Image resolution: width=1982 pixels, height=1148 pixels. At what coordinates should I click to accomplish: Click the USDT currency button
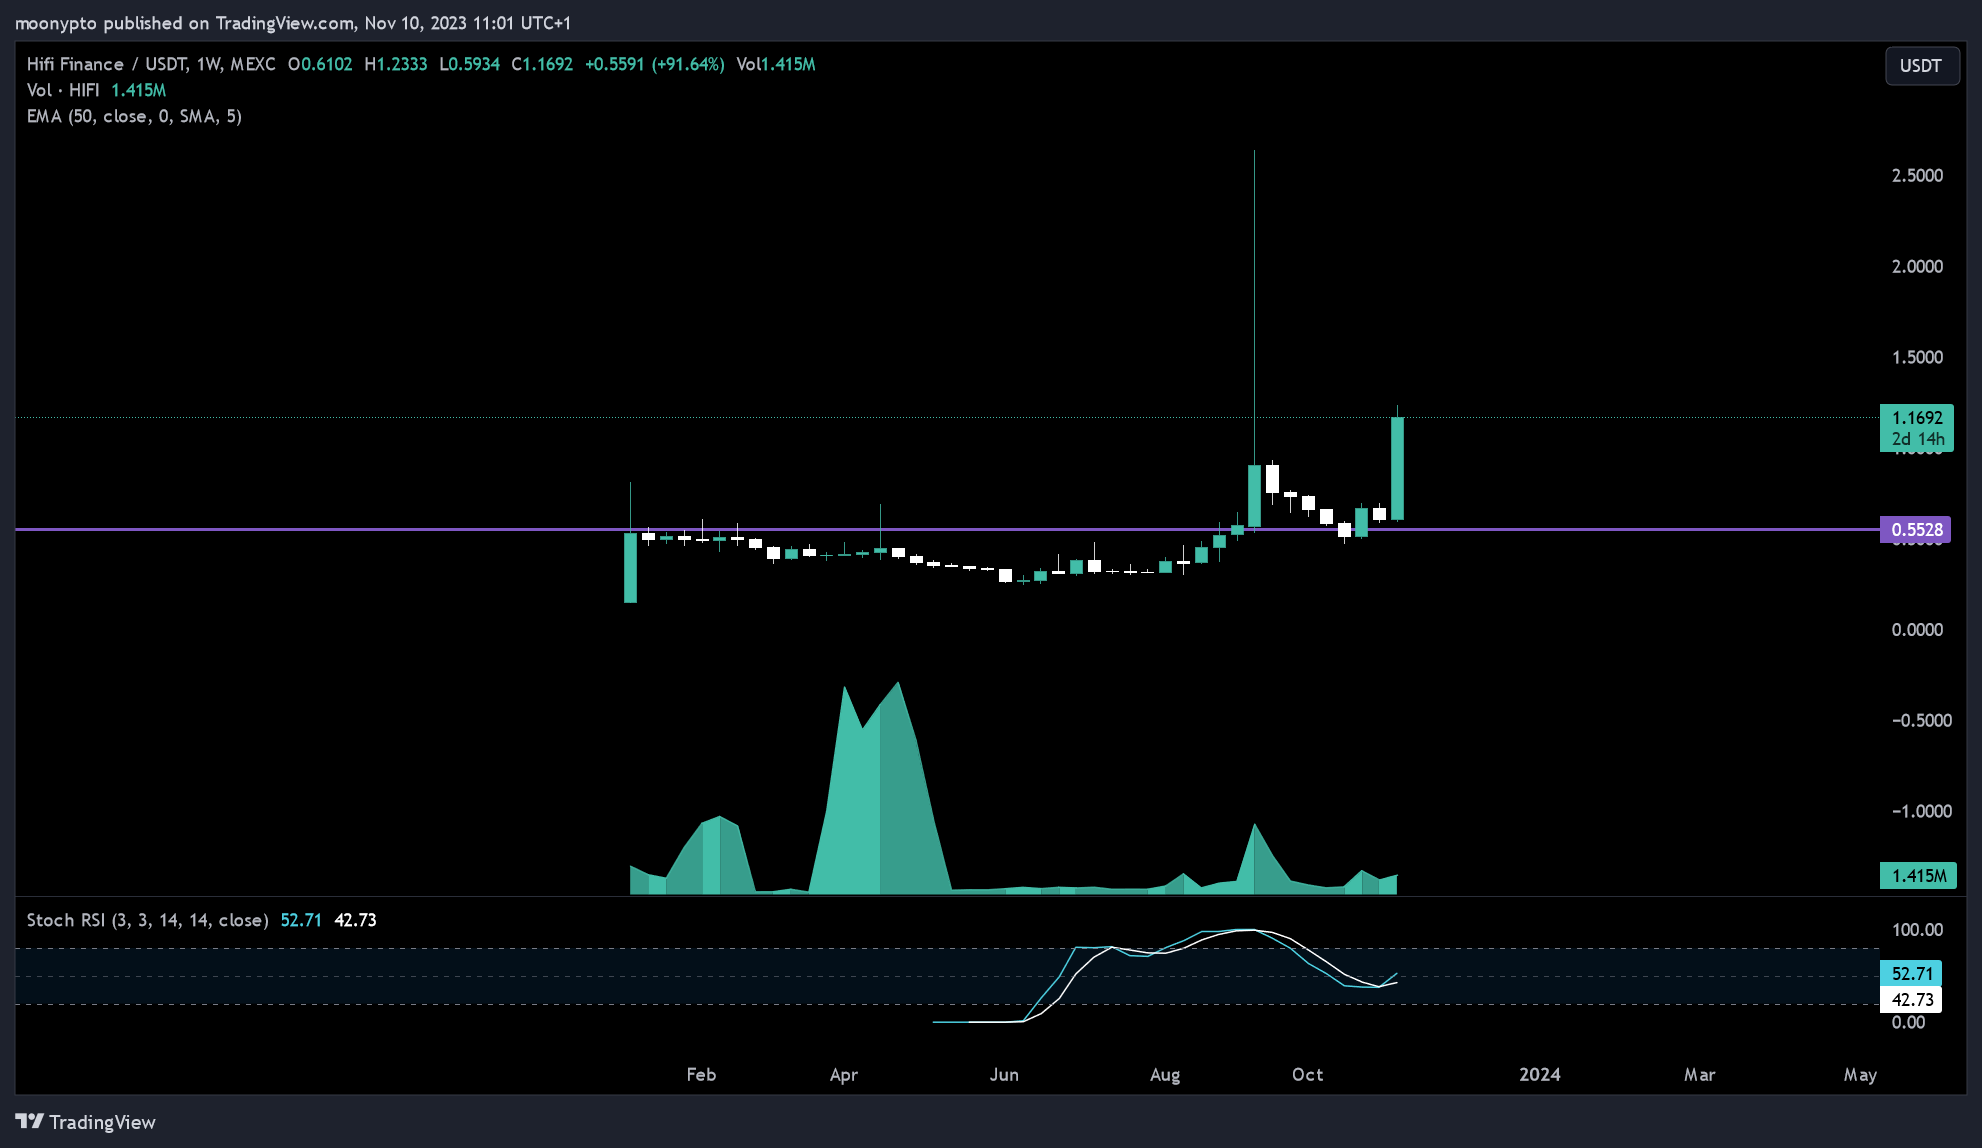pos(1921,66)
